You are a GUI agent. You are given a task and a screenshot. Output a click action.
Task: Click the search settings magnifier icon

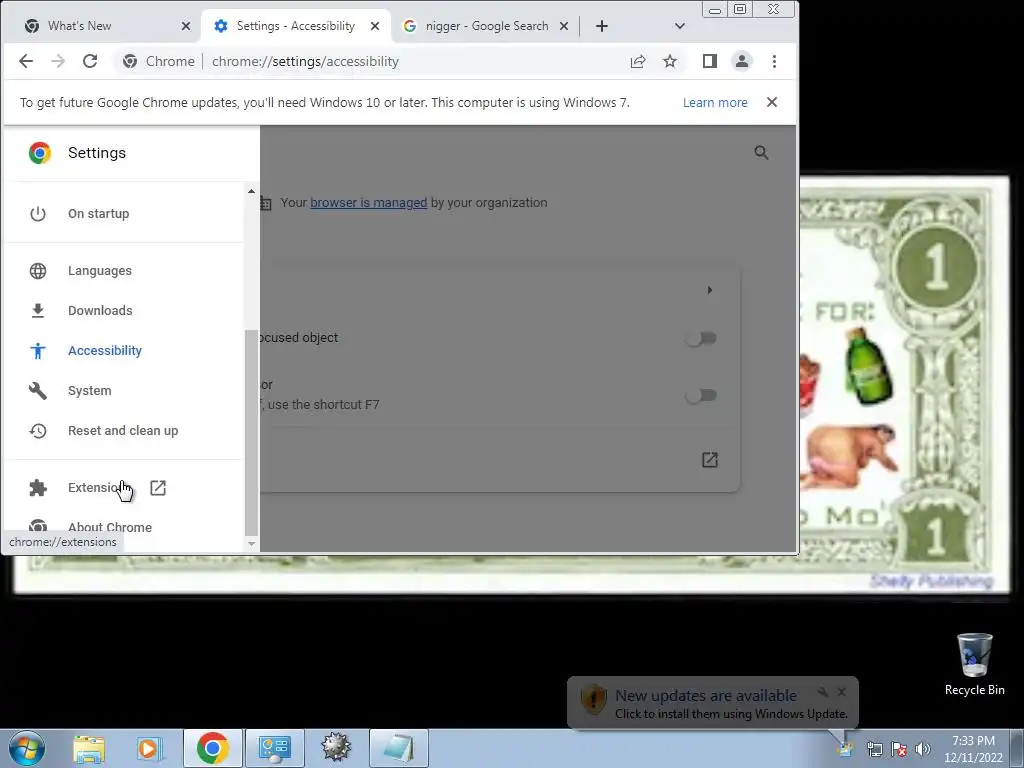(x=761, y=153)
